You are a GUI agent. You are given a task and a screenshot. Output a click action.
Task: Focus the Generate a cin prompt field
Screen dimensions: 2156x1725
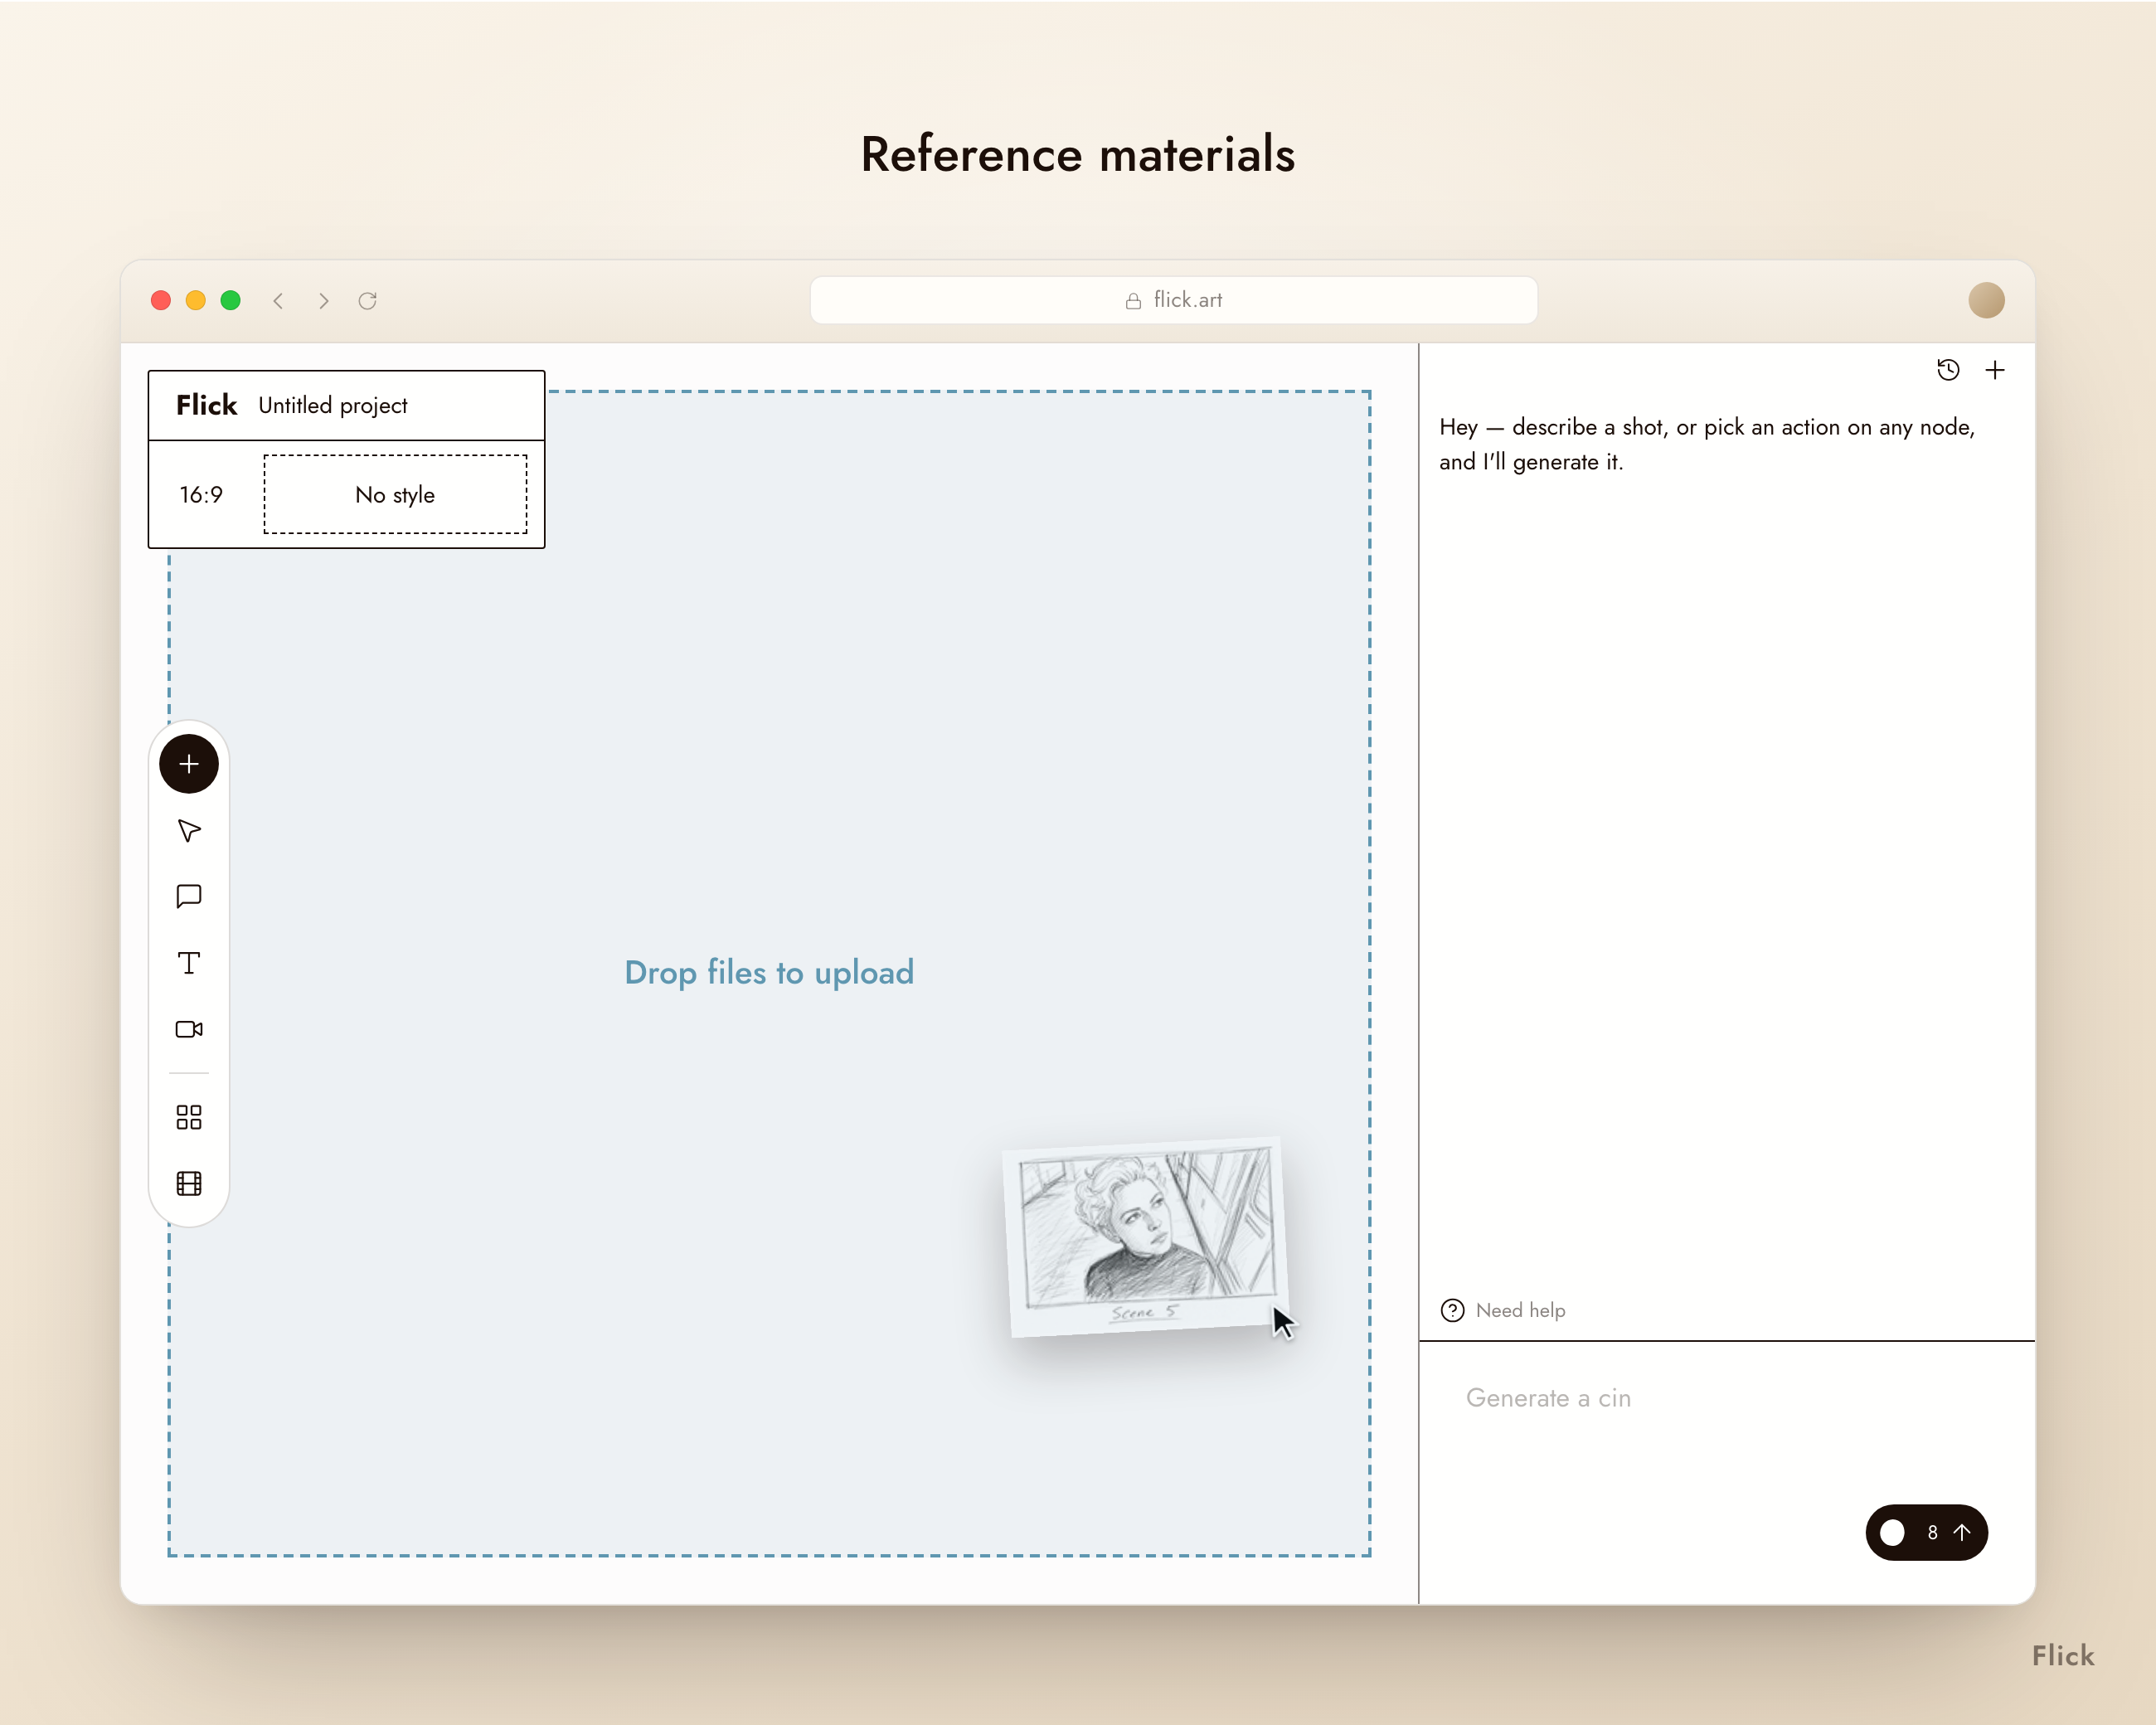(x=1726, y=1398)
